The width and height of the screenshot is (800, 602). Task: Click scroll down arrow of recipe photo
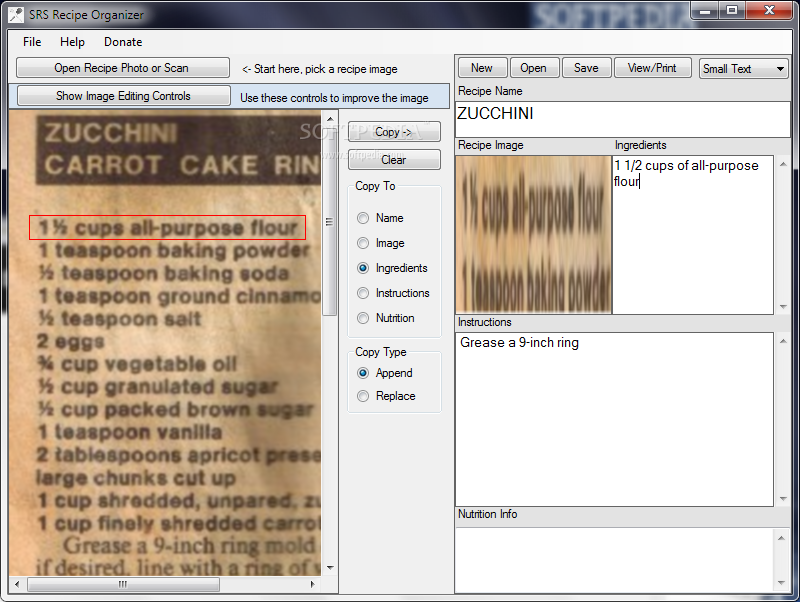[x=330, y=568]
